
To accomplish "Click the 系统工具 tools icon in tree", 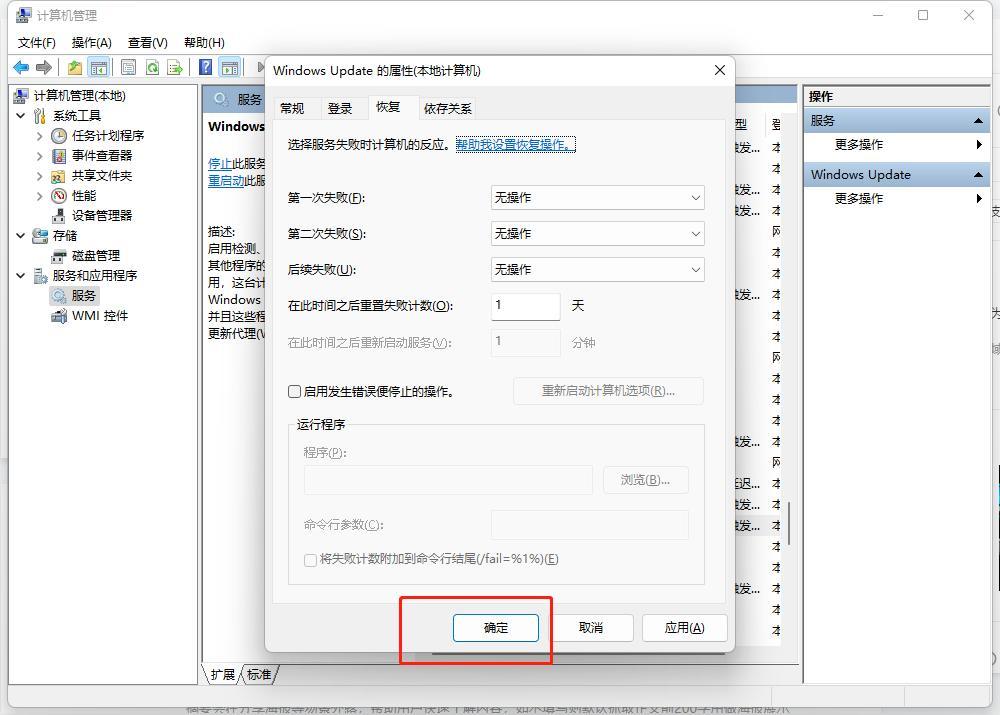I will tap(40, 115).
